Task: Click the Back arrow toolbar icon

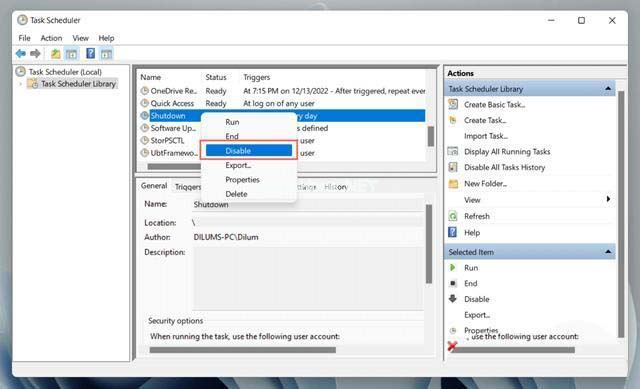Action: (20, 53)
